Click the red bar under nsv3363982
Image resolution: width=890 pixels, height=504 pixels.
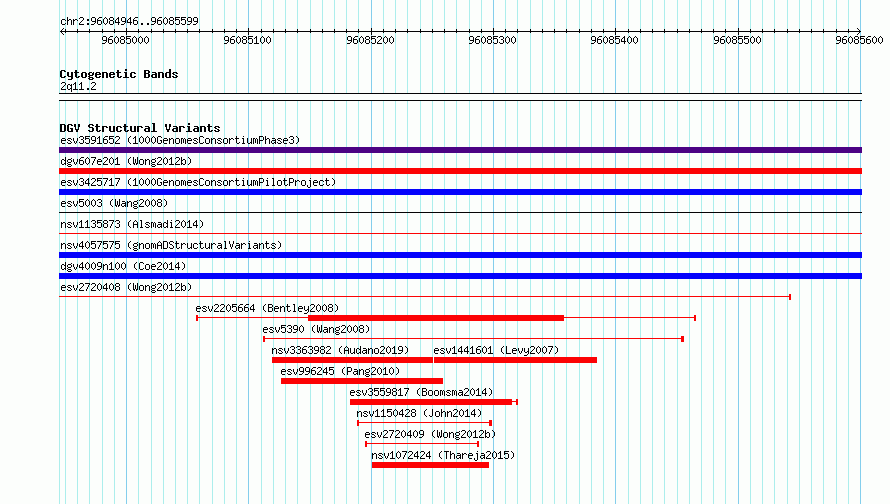(x=352, y=360)
